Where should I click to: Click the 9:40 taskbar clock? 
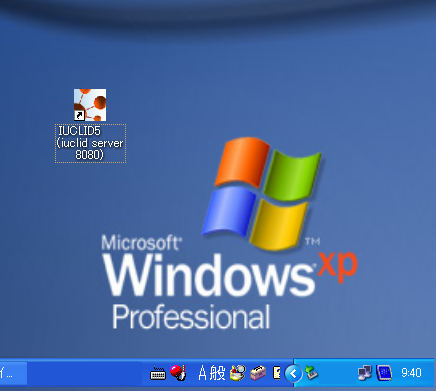coord(411,373)
